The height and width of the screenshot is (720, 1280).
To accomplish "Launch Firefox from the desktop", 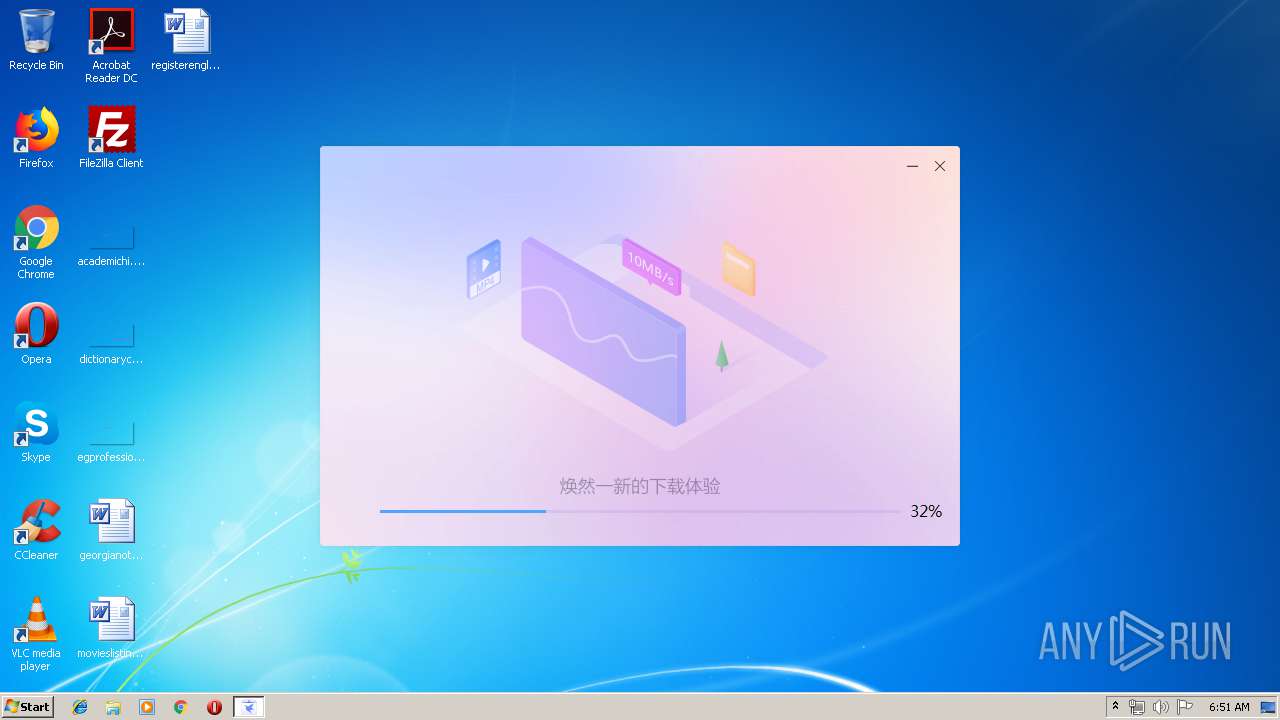I will [x=36, y=138].
